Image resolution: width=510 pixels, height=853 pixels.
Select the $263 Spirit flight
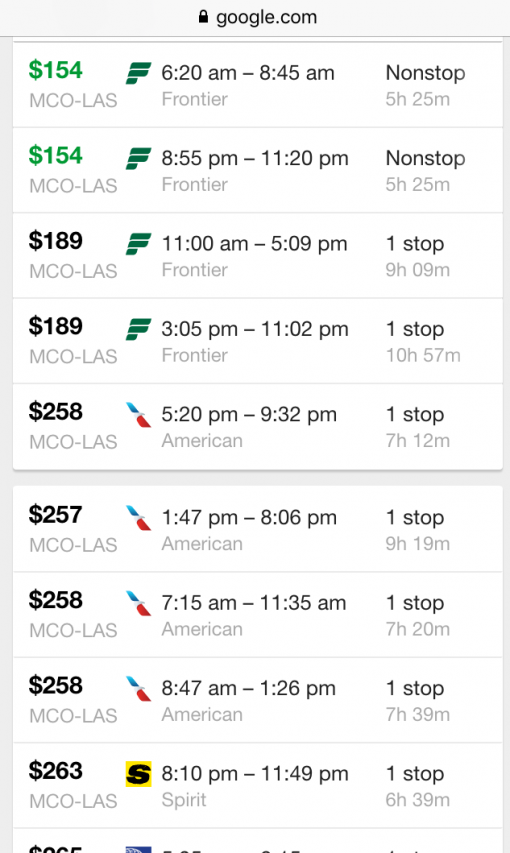pos(257,786)
